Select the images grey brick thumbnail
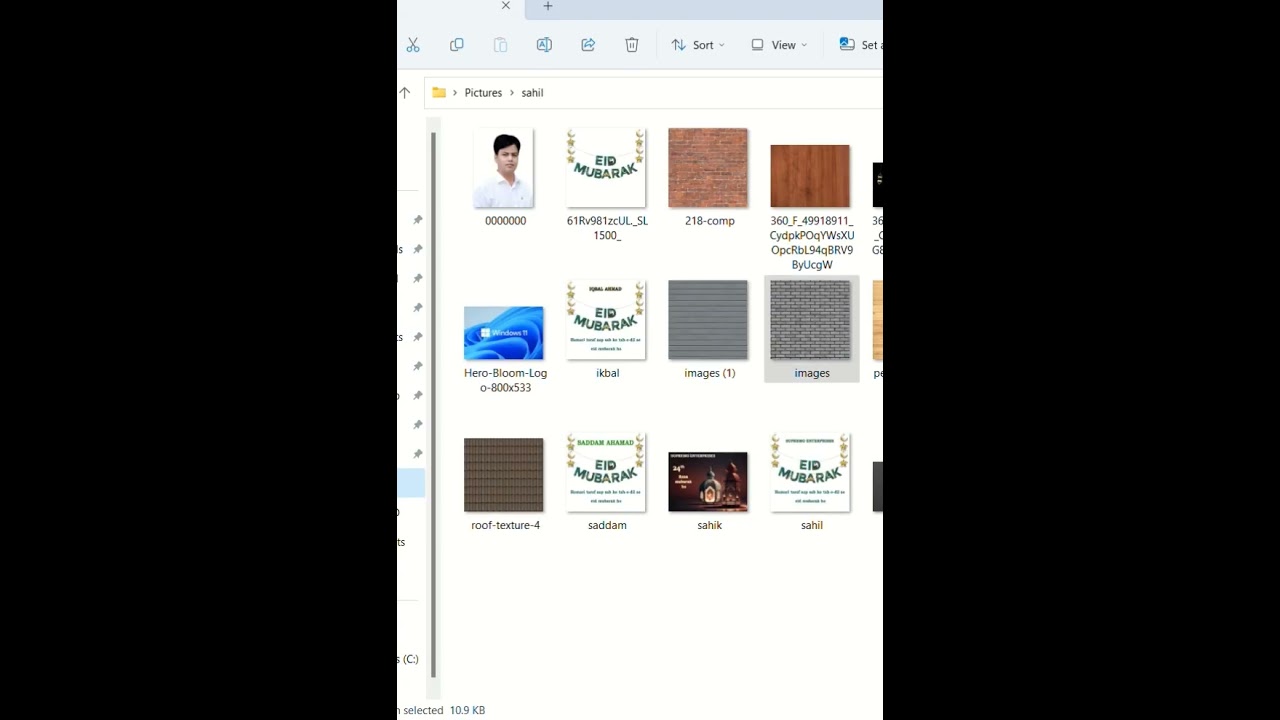Image resolution: width=1280 pixels, height=720 pixels. 810,320
